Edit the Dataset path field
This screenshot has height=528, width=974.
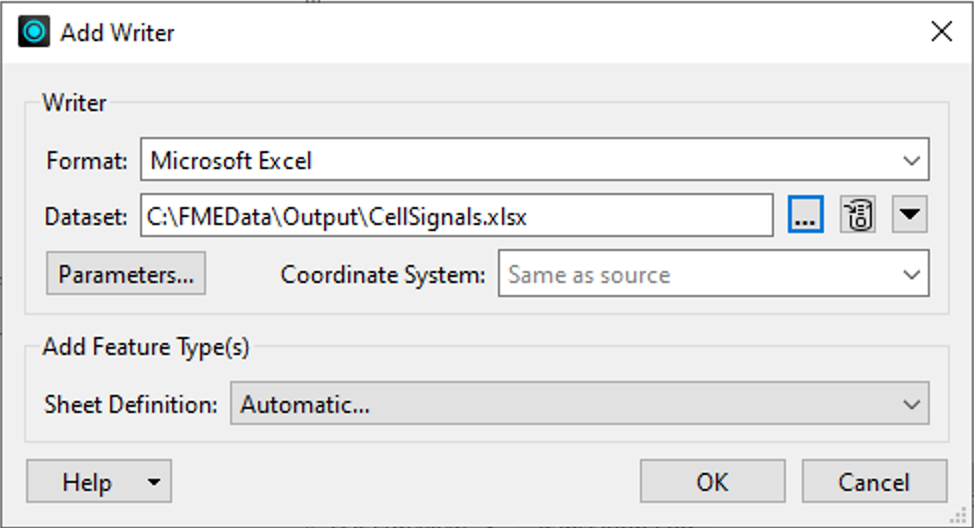pos(457,216)
